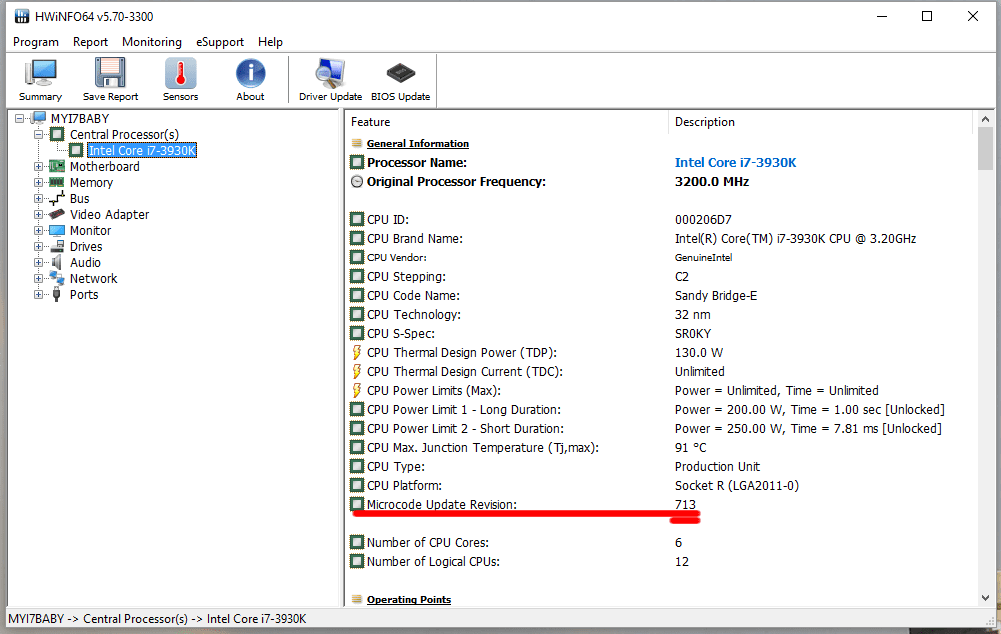Screen dimensions: 1001x634
Task: Select the Number of CPU Cores row
Action: [661, 543]
